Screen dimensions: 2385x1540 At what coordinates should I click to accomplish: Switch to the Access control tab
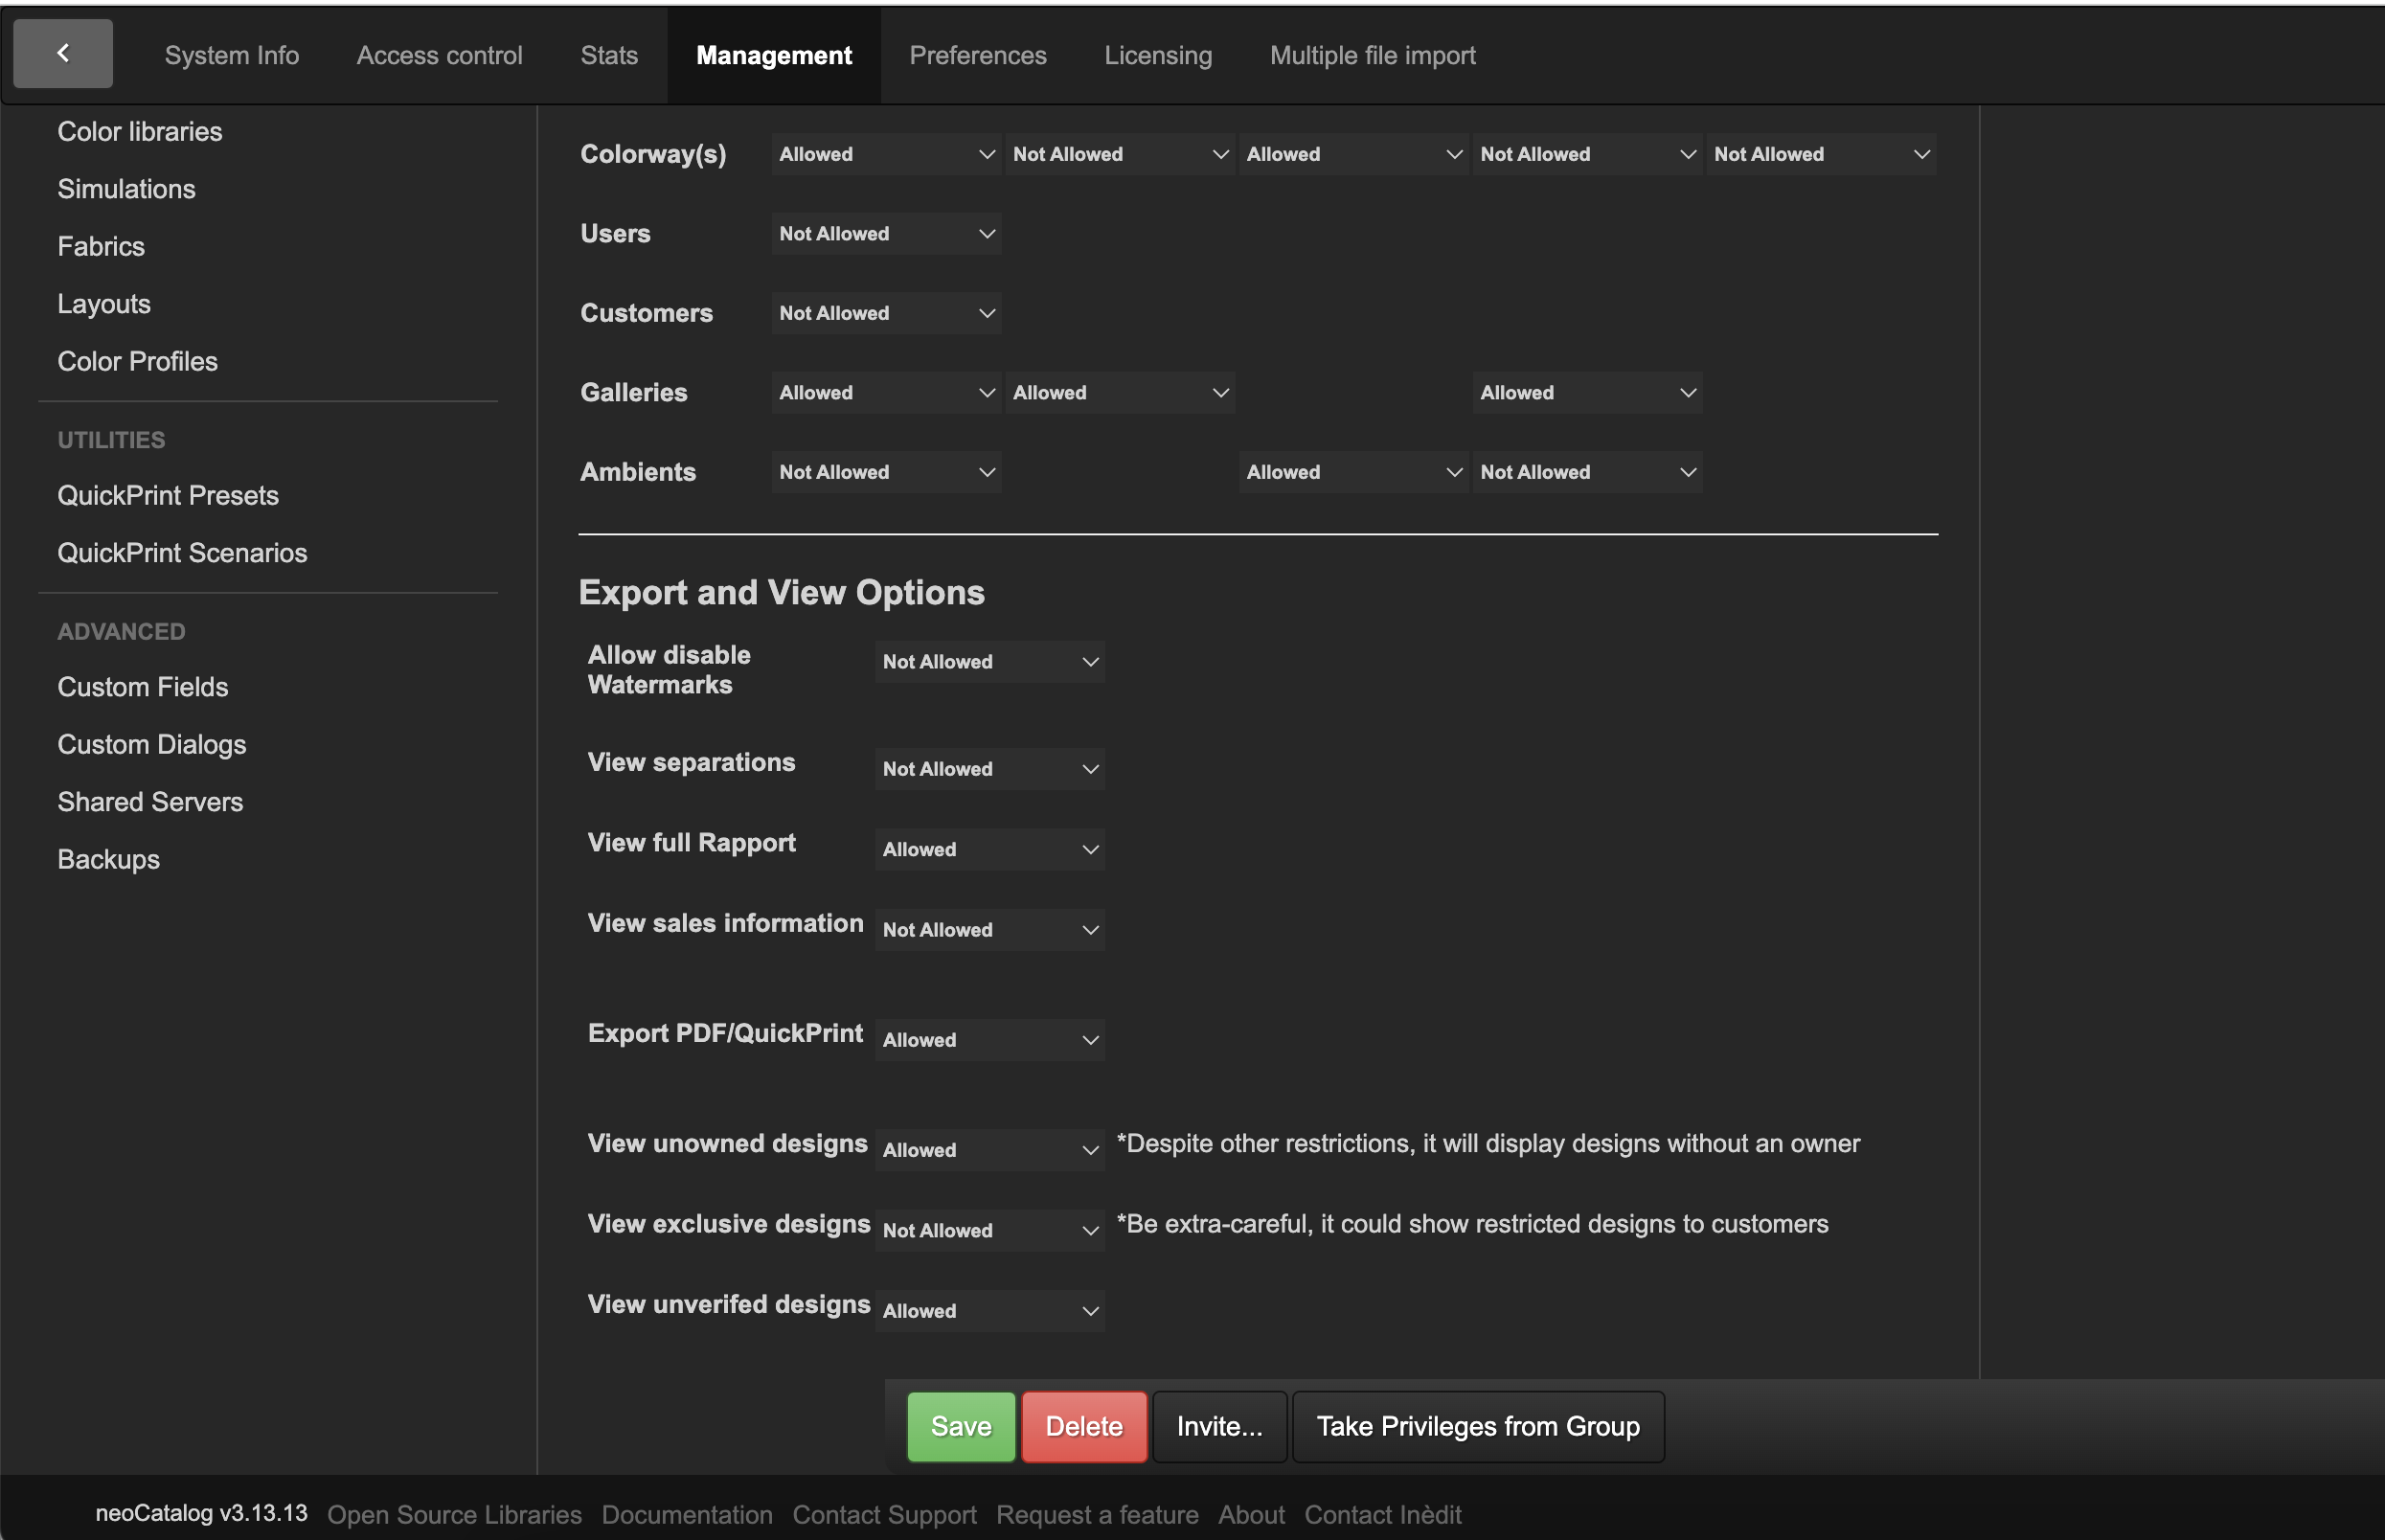click(439, 55)
